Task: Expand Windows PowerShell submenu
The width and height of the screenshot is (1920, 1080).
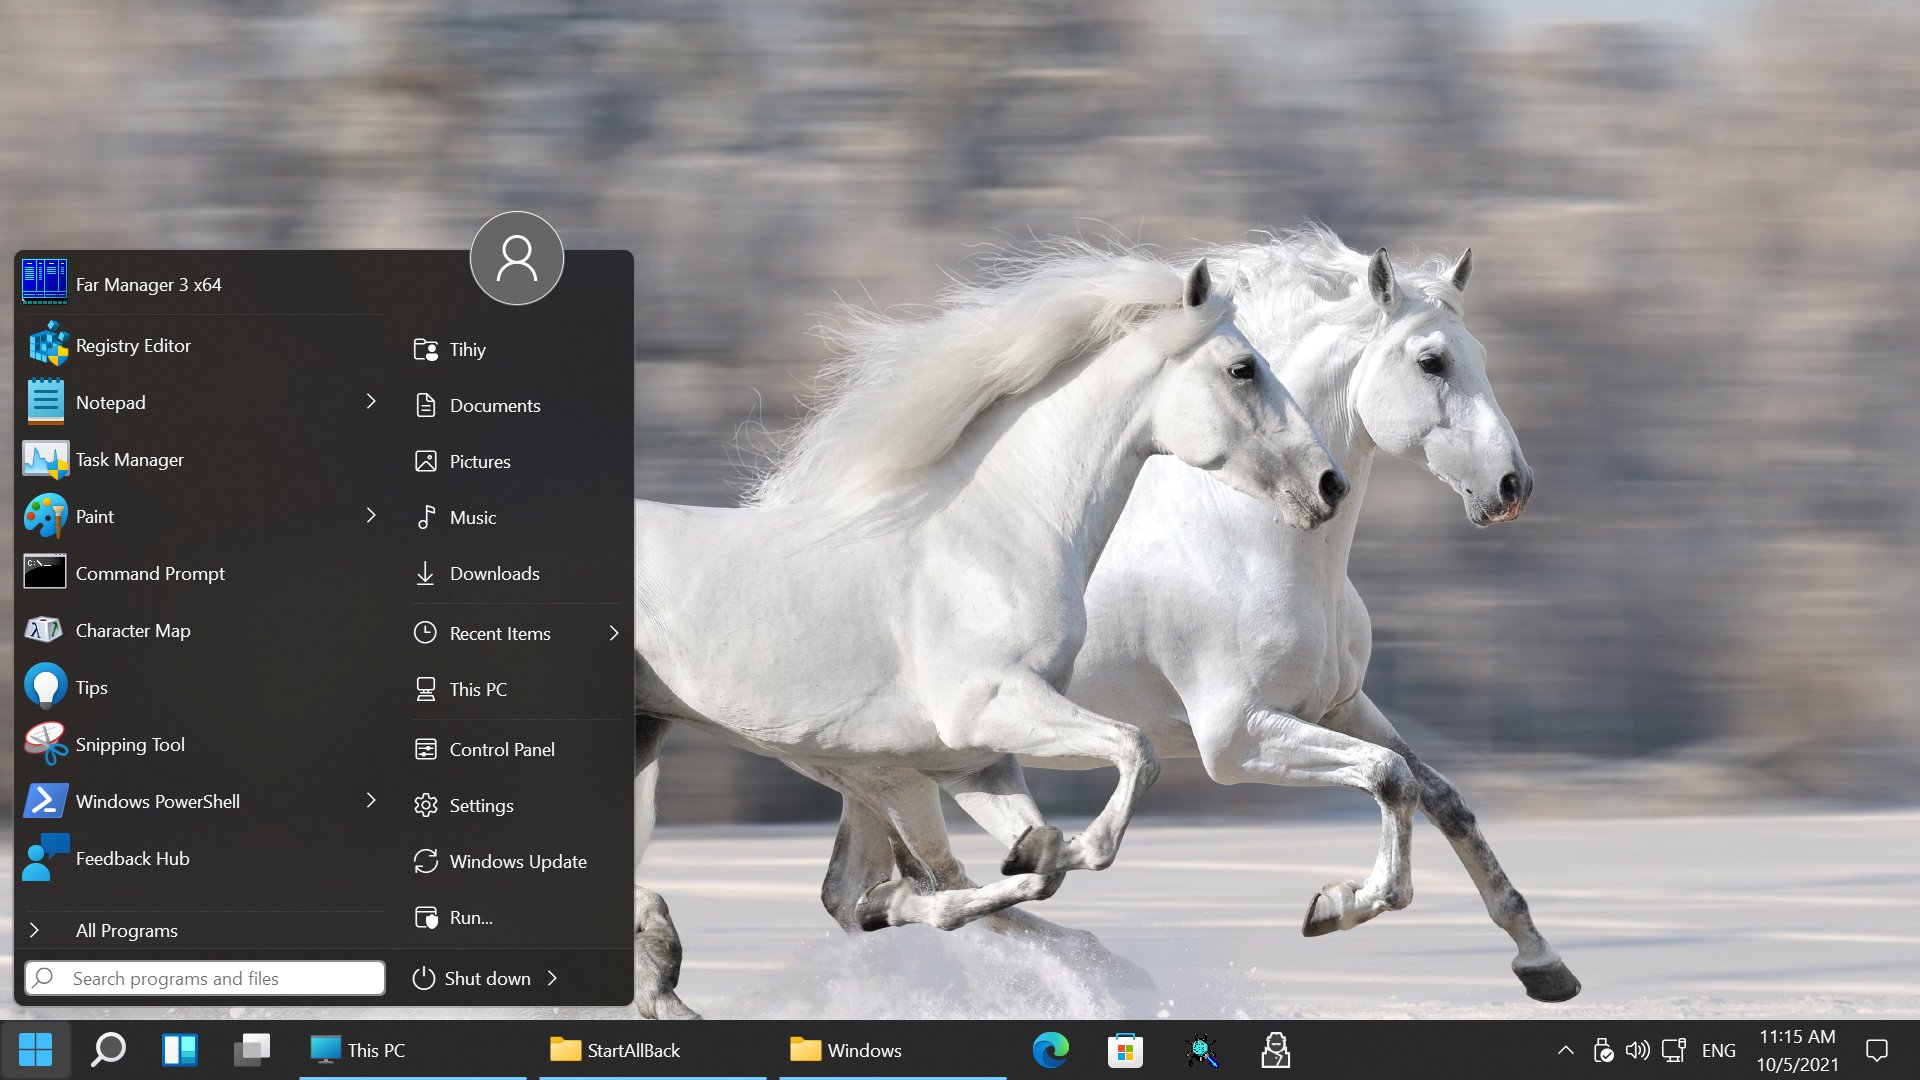Action: (371, 800)
